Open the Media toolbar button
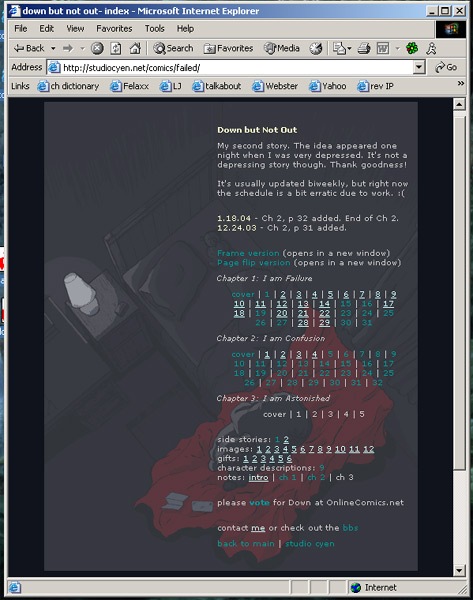The width and height of the screenshot is (473, 600). 282,48
